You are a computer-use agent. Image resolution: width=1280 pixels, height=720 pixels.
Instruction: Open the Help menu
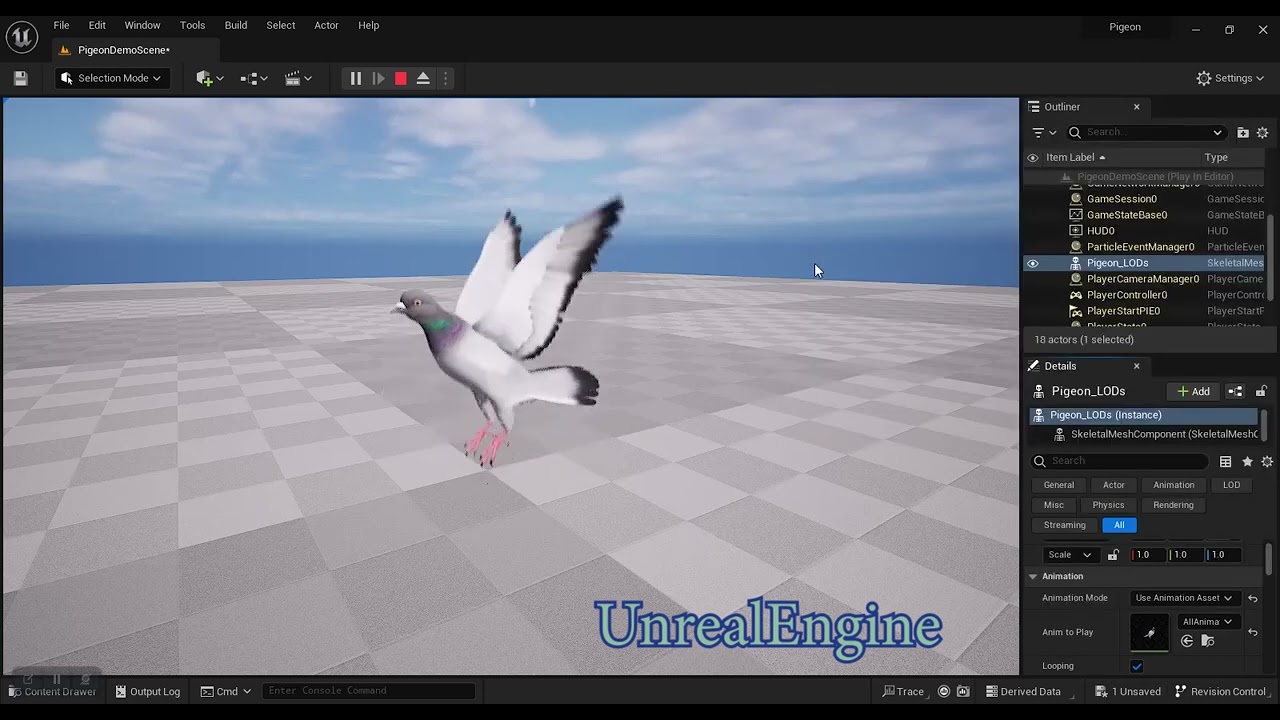(369, 25)
